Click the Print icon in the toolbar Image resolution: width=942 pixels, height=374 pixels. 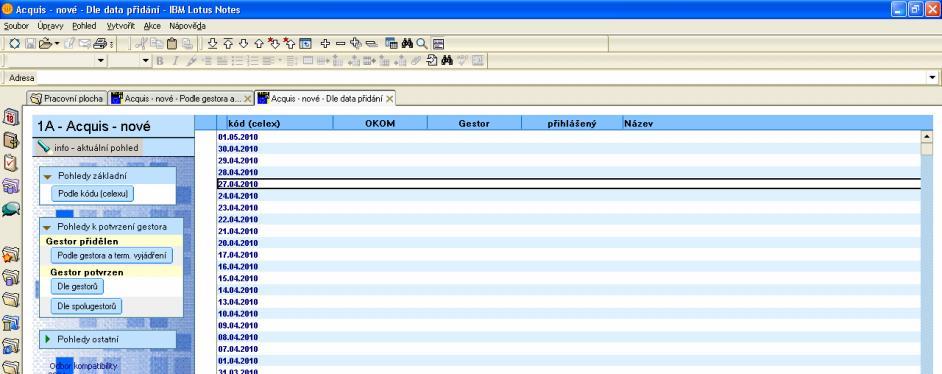coord(100,44)
